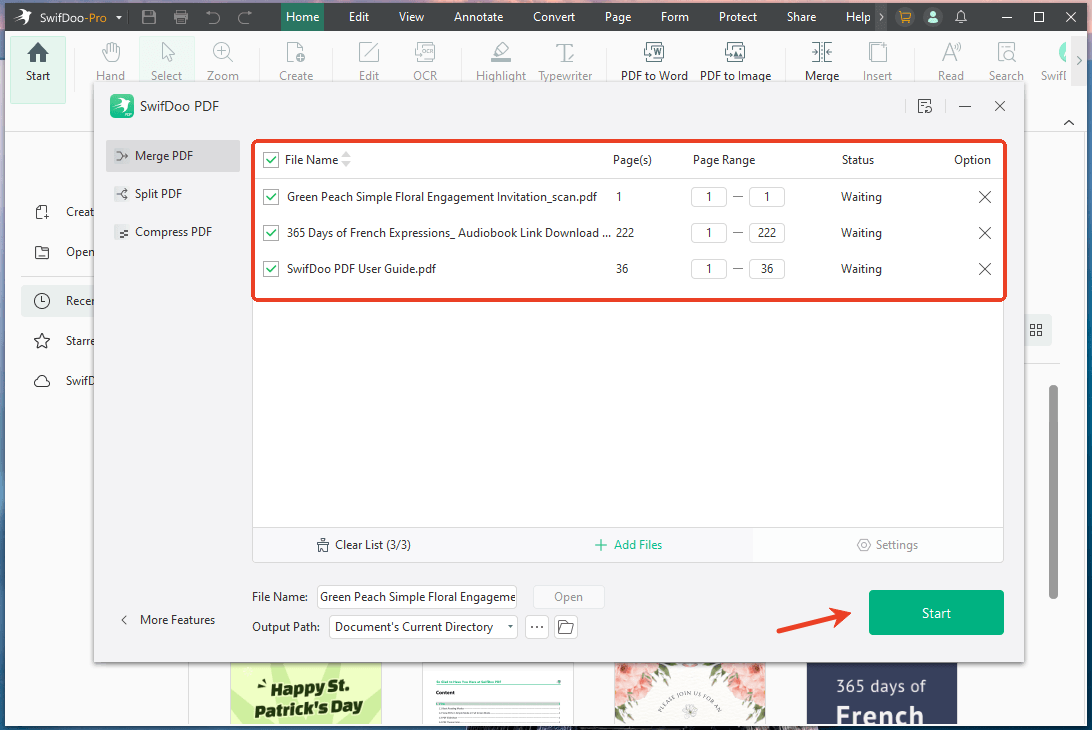The height and width of the screenshot is (730, 1092).
Task: Open Output Path dropdown
Action: pos(423,627)
